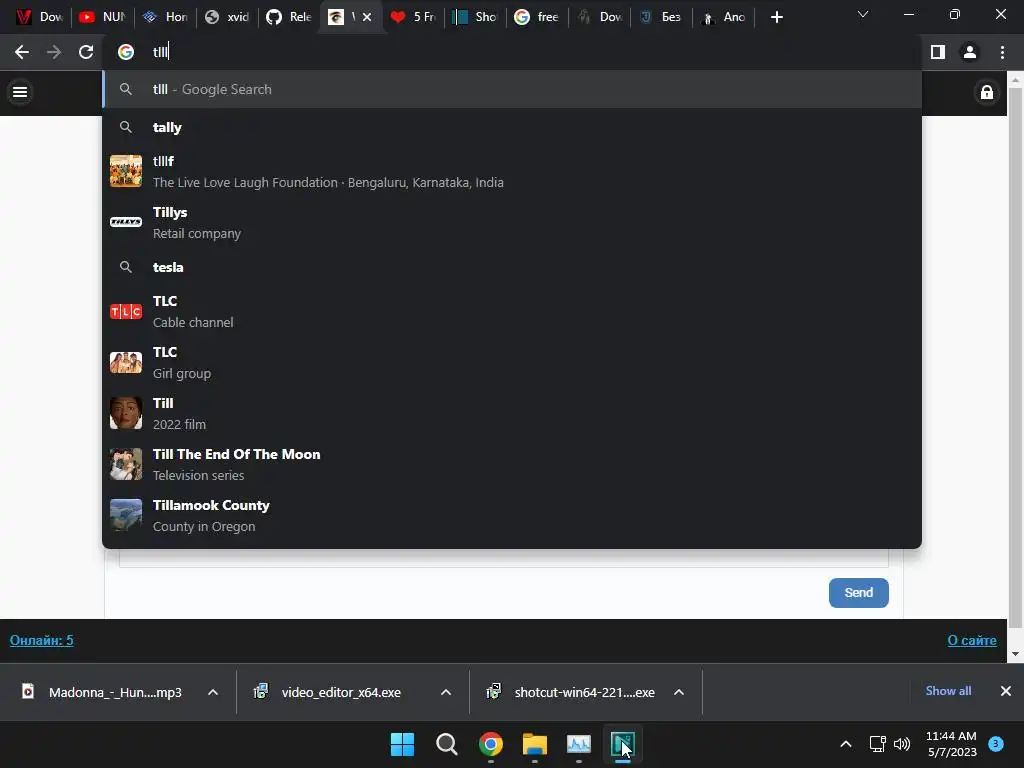1024x768 pixels.
Task: Open the browser side panel icon
Action: (938, 52)
